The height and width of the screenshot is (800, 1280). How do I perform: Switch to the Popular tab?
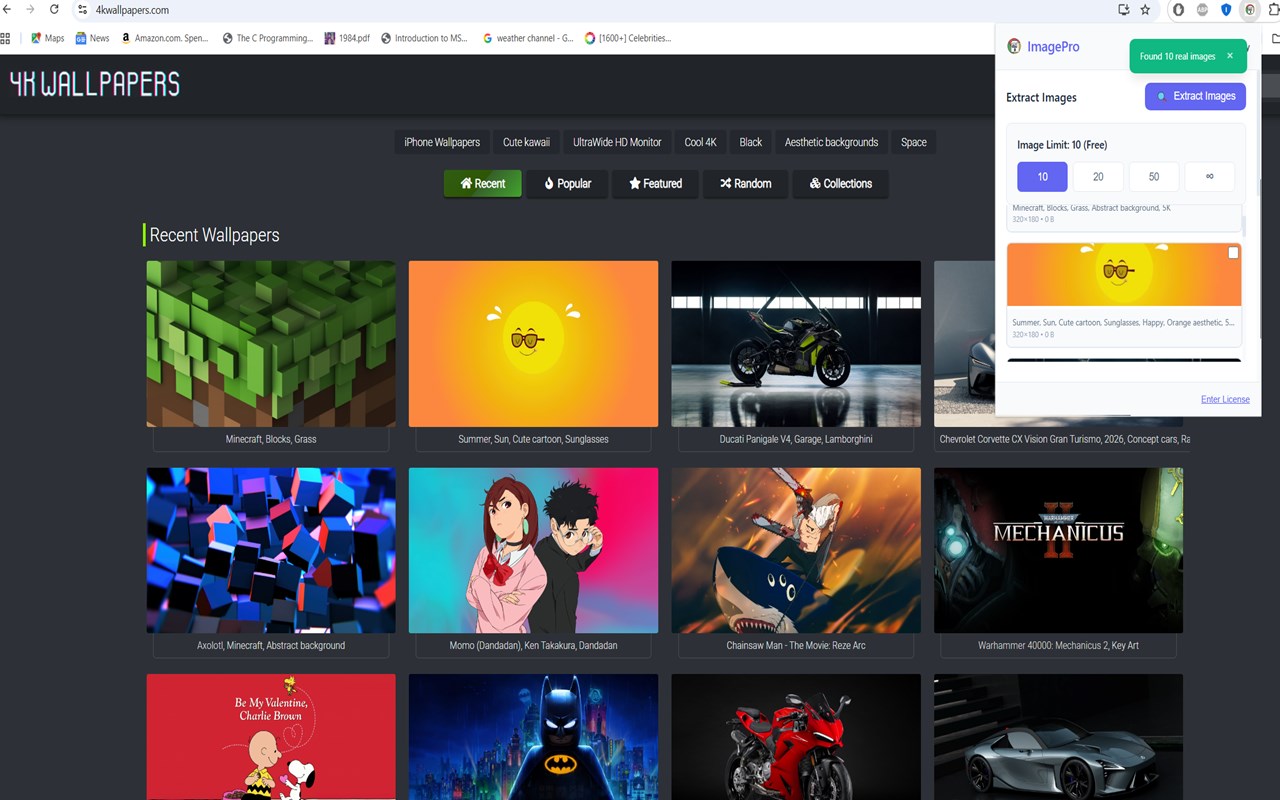pos(567,184)
